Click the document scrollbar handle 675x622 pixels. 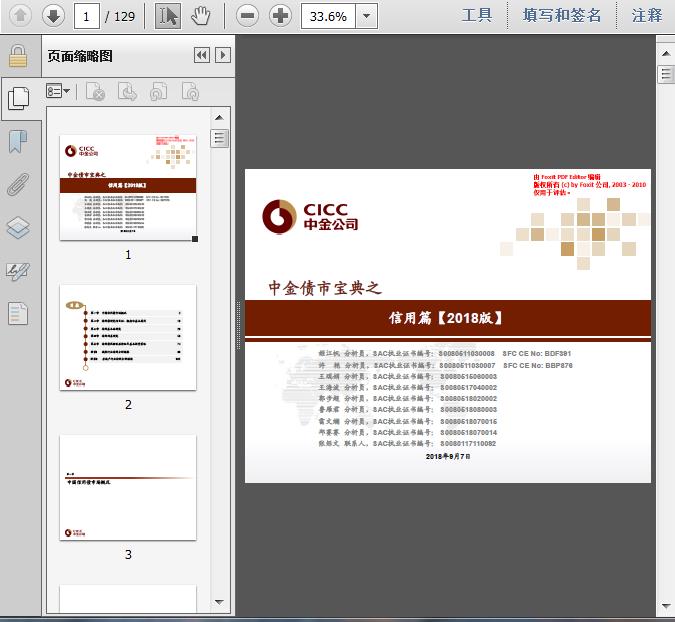[x=666, y=74]
